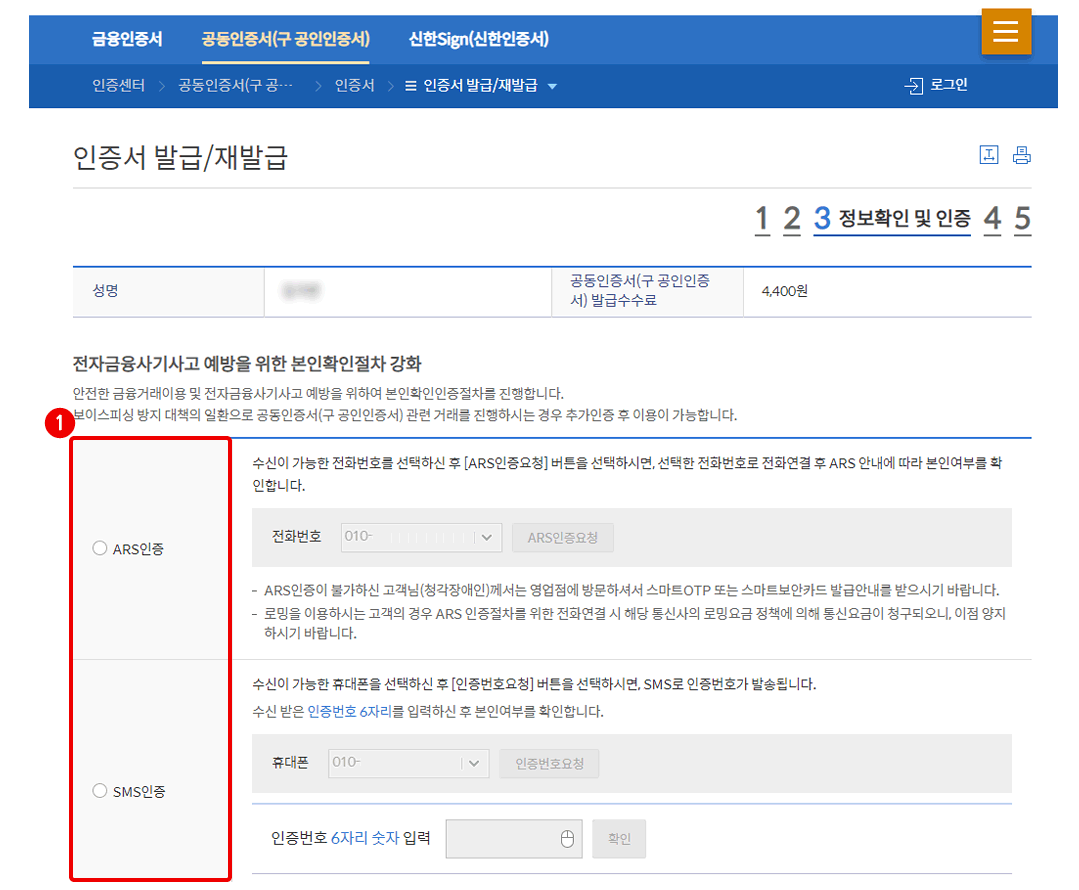Click step 3 정보확인 및 인증
Screen dimensions: 1079x890
pos(892,219)
